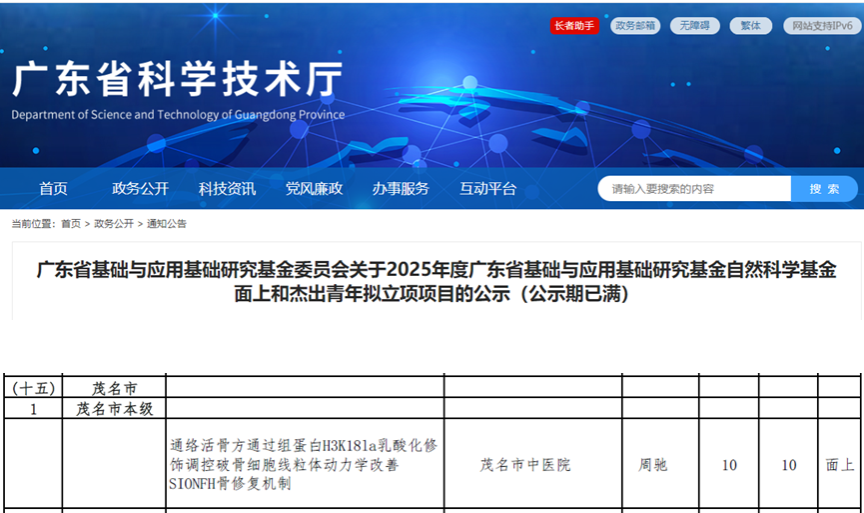Click the search input field
The height and width of the screenshot is (513, 864).
[x=694, y=189]
